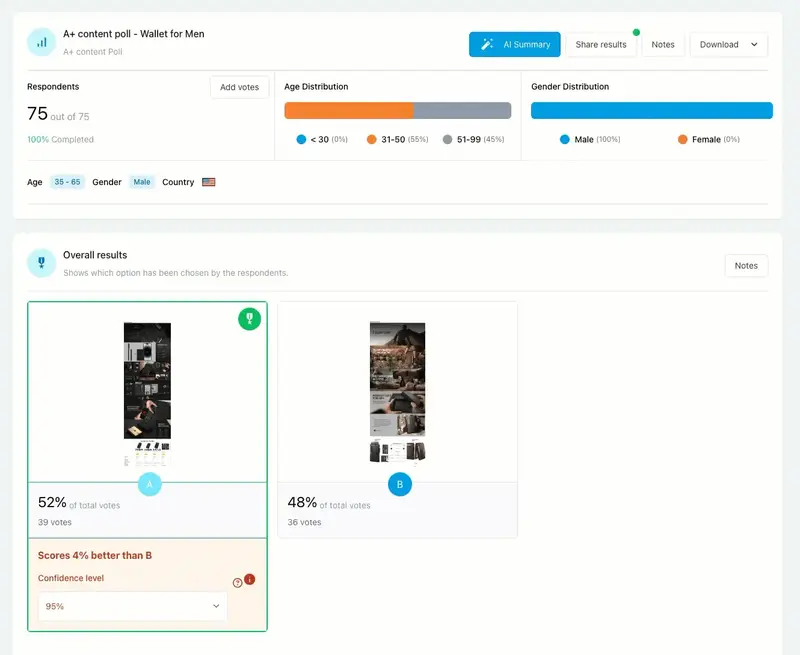Click the Download chevron arrow
Image resolution: width=800 pixels, height=655 pixels.
754,44
